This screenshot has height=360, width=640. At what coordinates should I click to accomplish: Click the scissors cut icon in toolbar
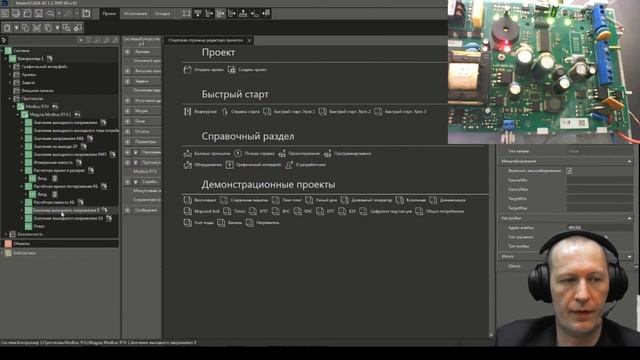click(x=37, y=28)
